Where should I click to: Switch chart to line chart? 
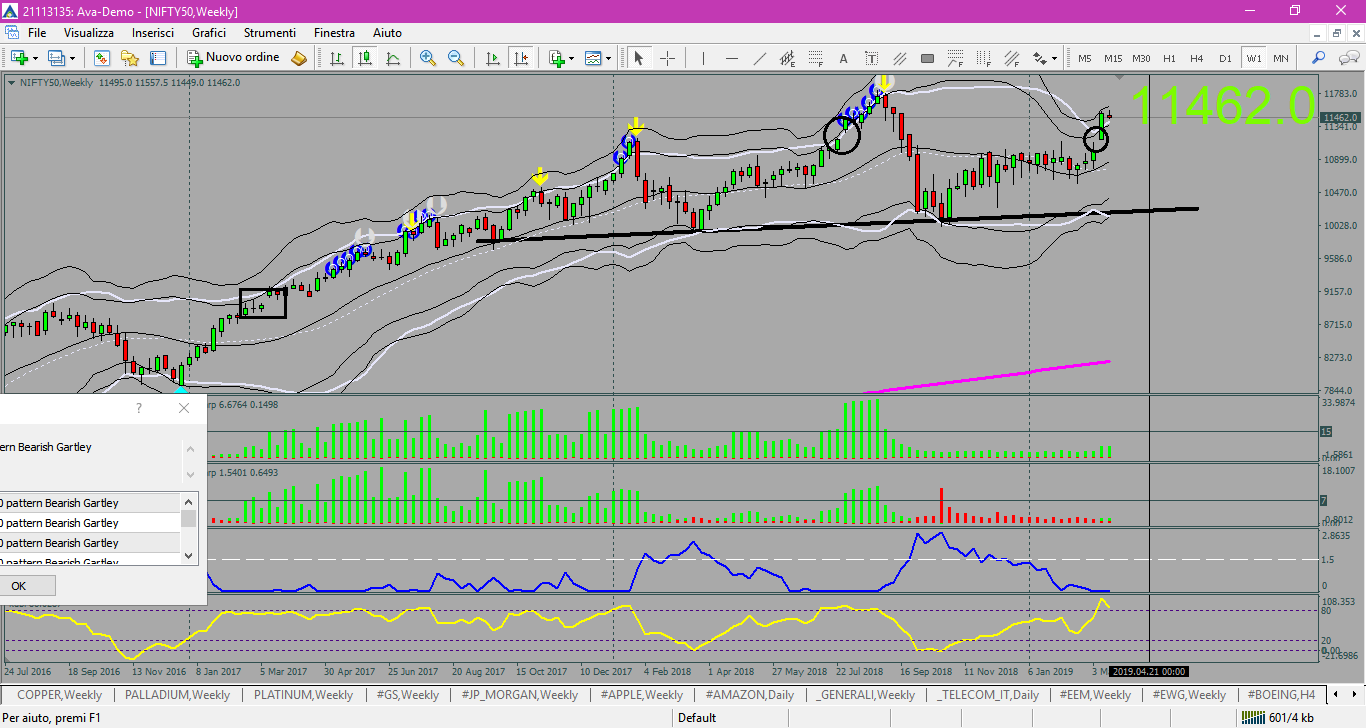(393, 58)
